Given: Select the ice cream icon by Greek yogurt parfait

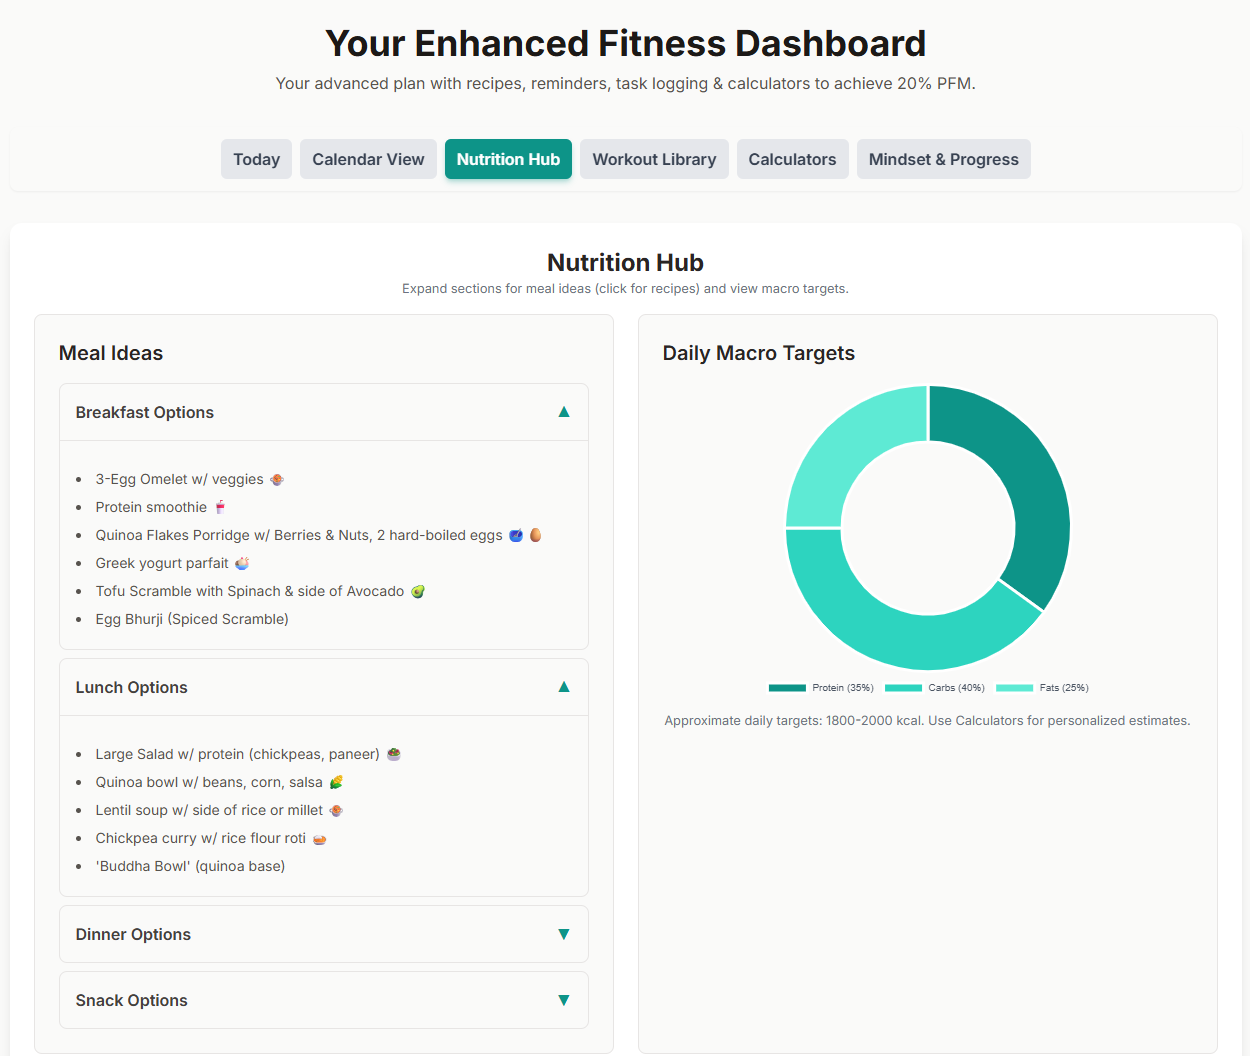Looking at the screenshot, I should (241, 563).
